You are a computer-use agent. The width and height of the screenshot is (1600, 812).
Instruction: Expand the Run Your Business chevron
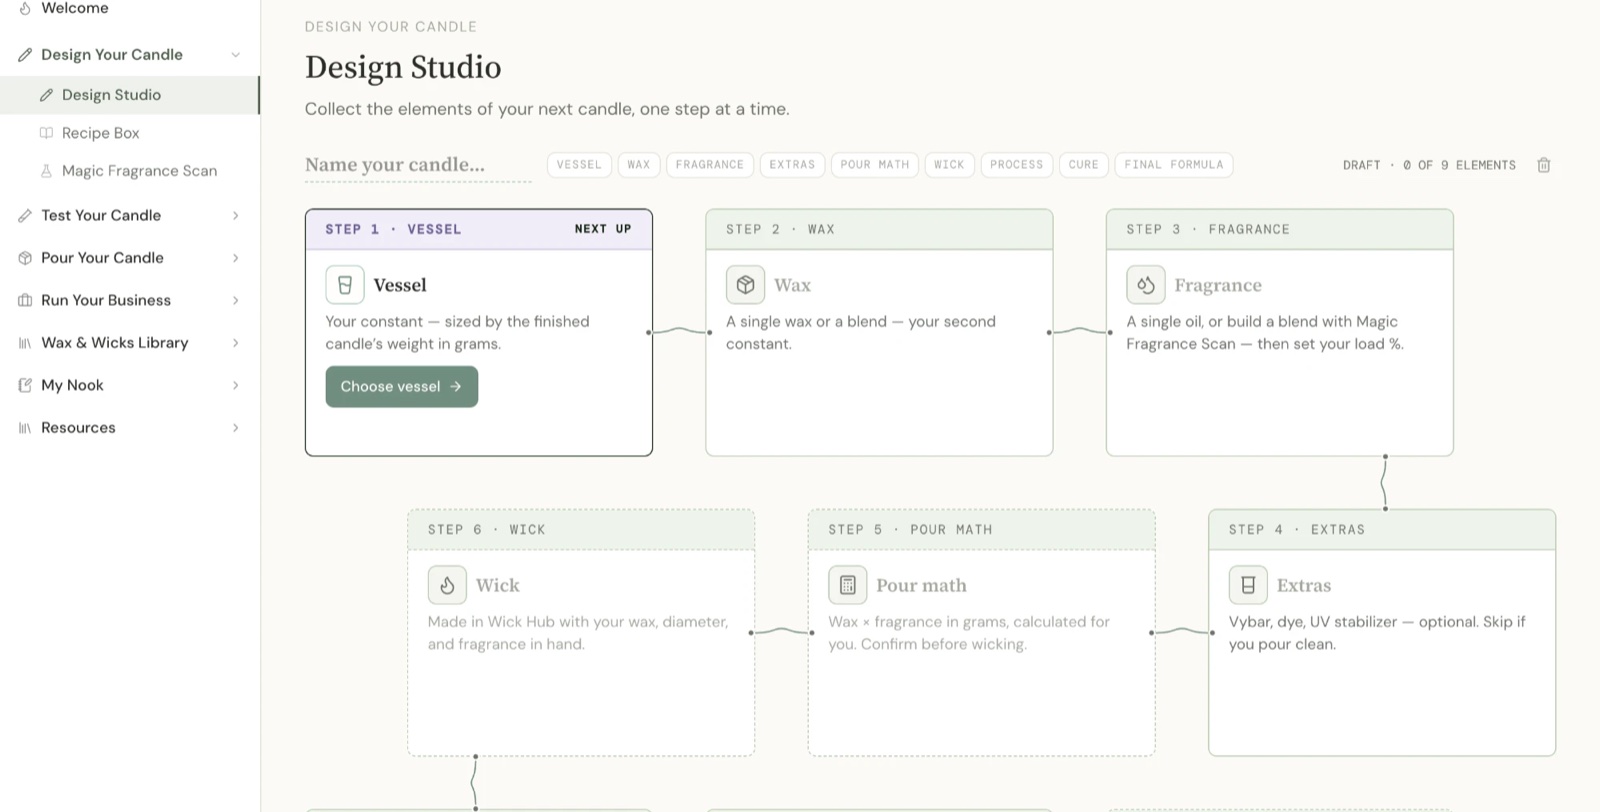236,300
